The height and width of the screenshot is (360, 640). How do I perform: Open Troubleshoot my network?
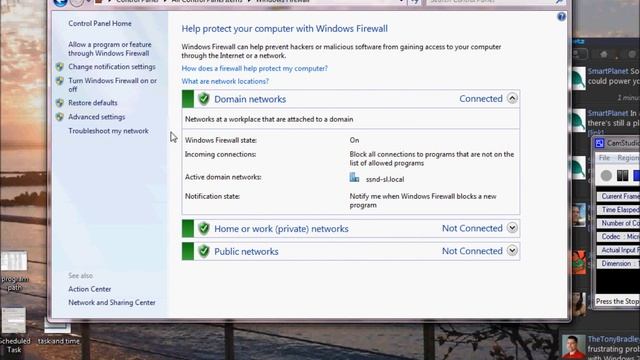pos(108,131)
